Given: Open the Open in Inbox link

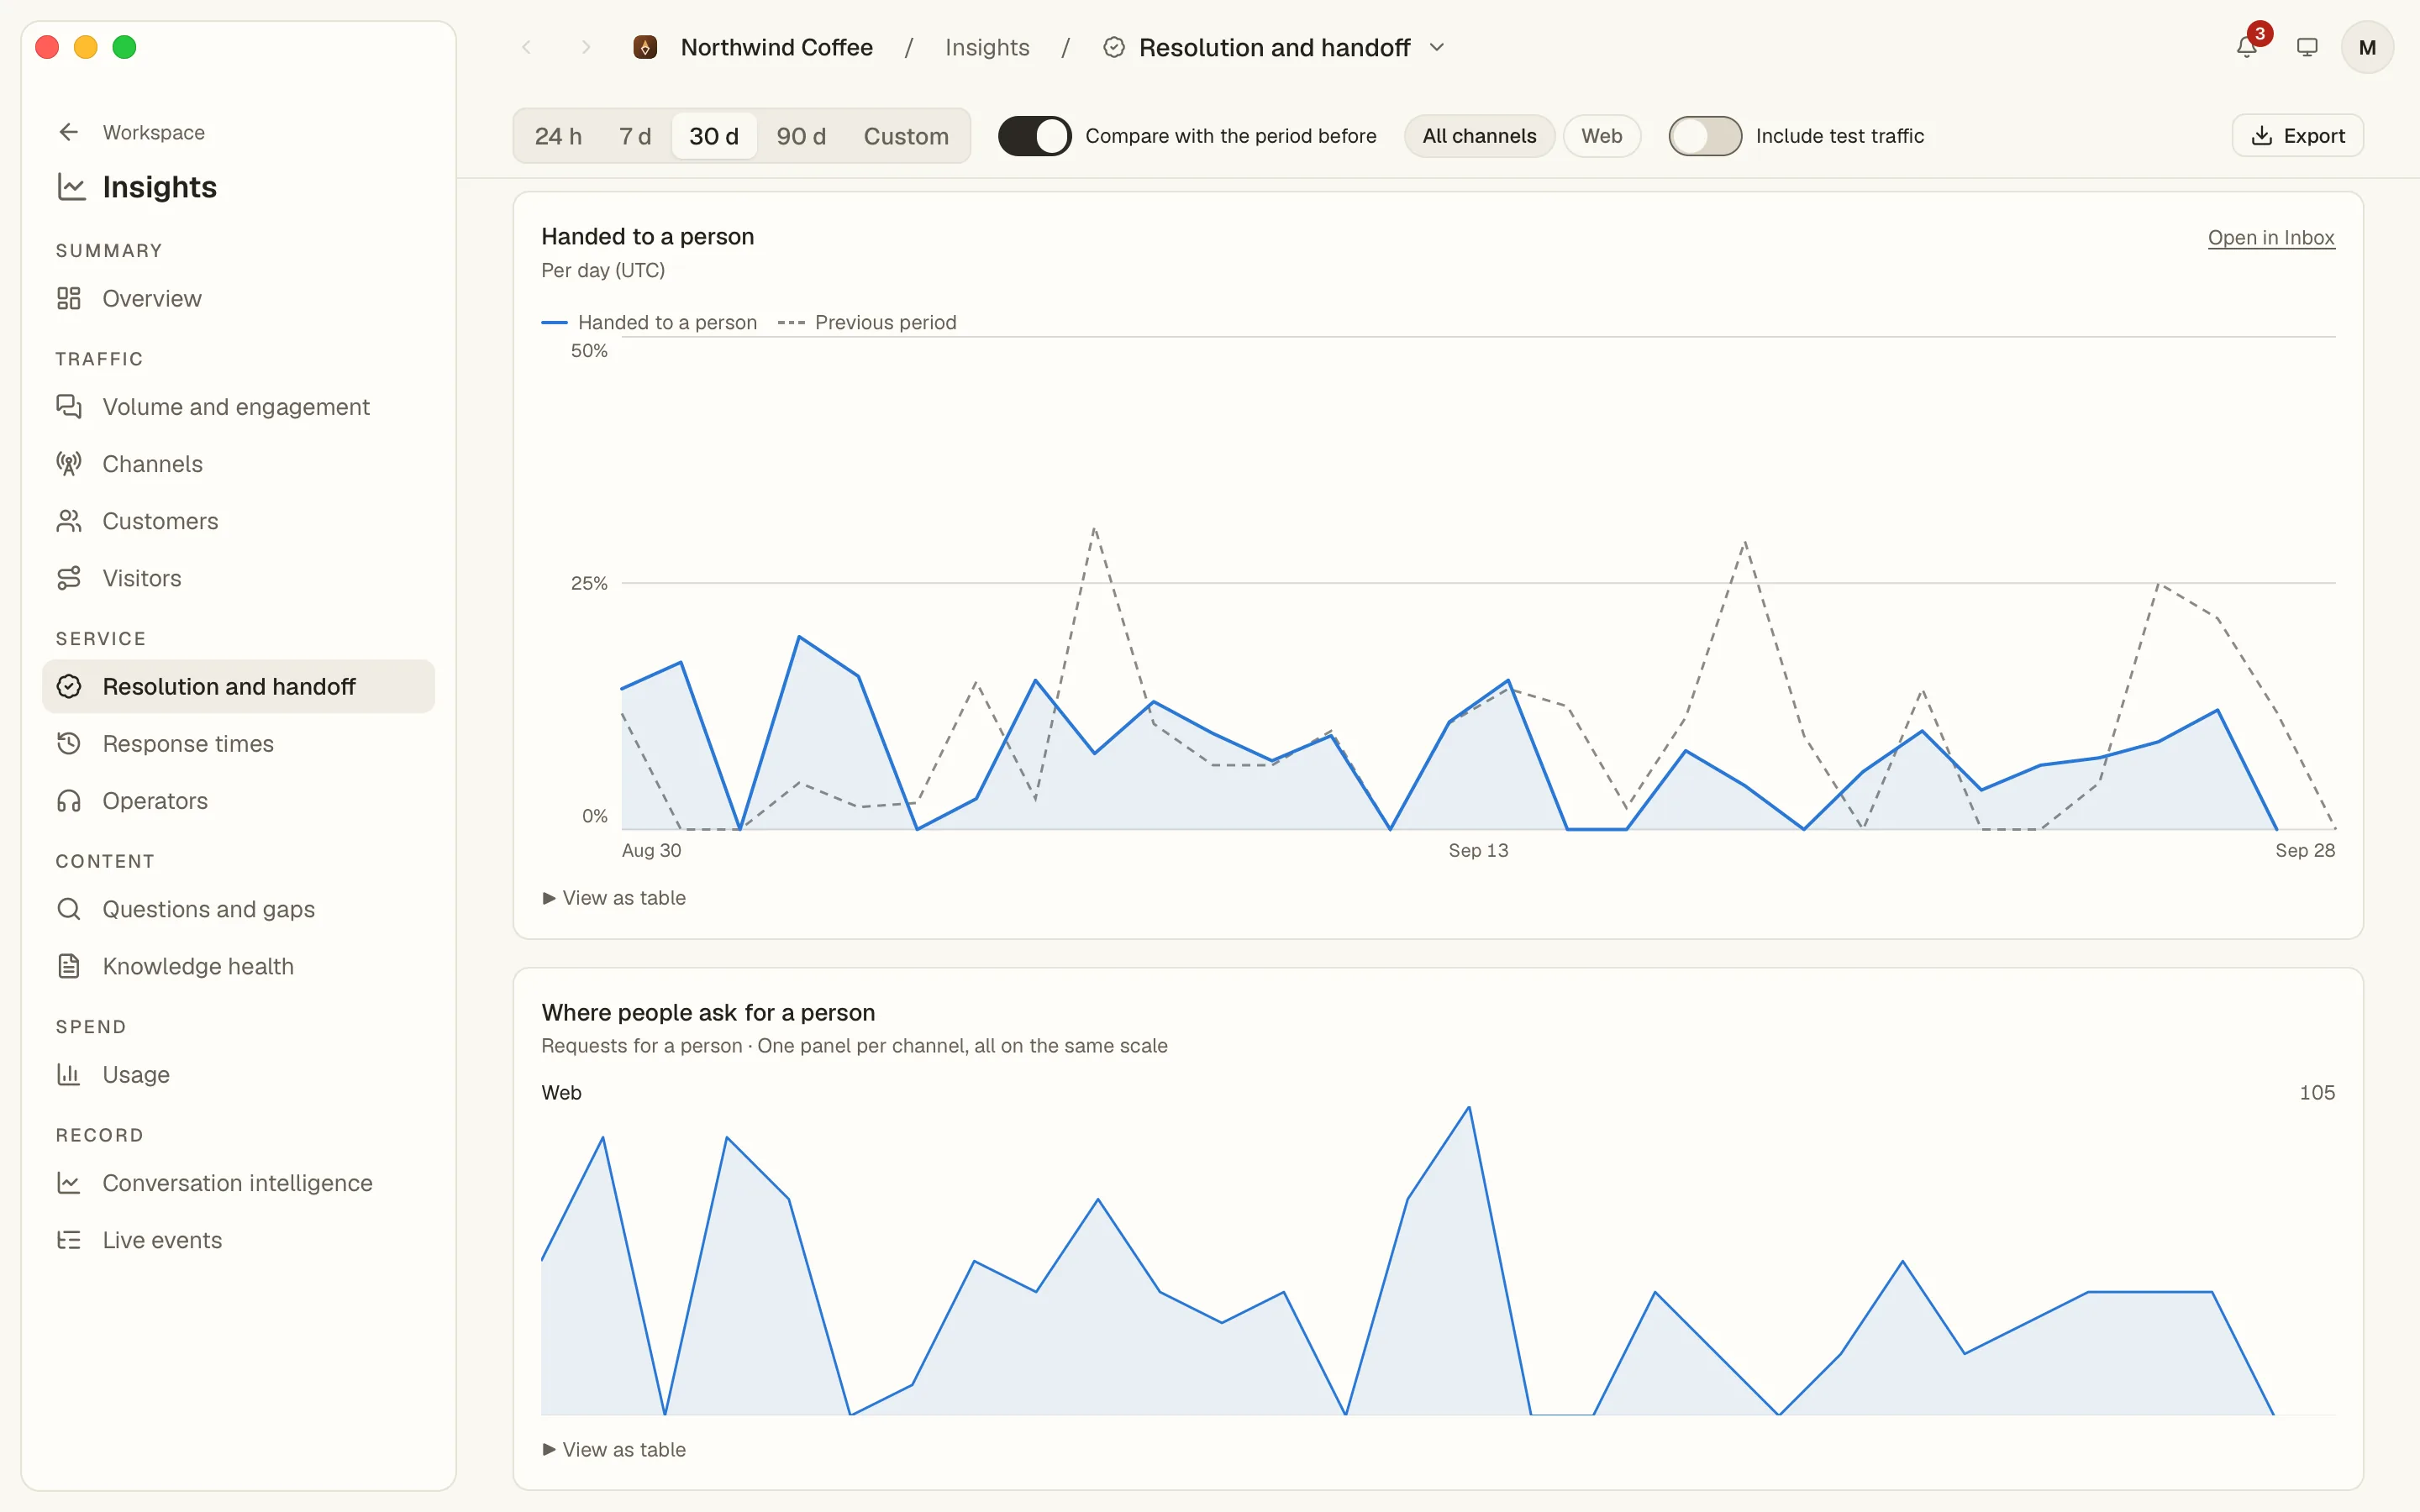Looking at the screenshot, I should pos(2271,238).
